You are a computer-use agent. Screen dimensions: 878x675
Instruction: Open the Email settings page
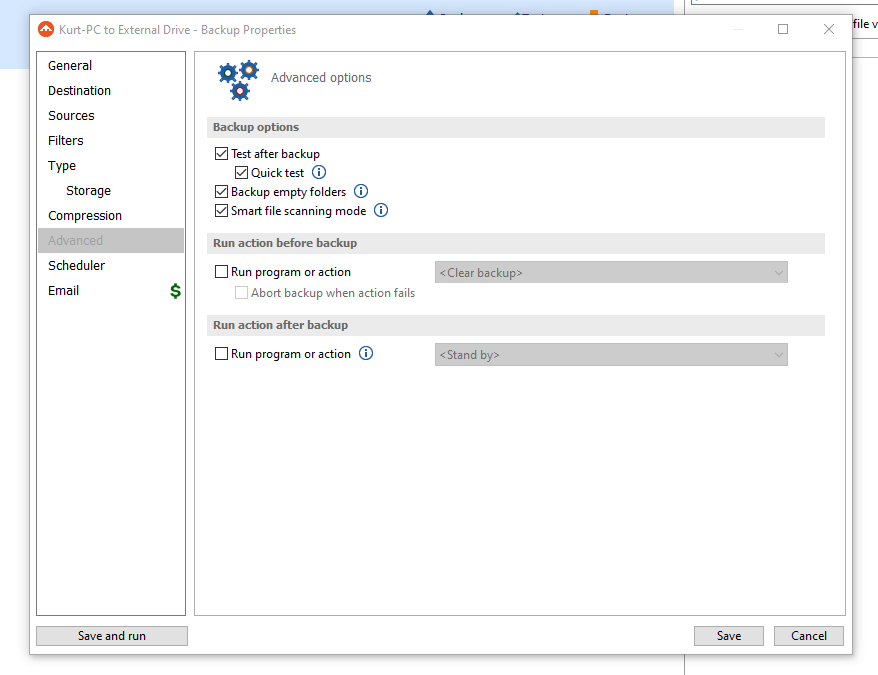pos(111,291)
